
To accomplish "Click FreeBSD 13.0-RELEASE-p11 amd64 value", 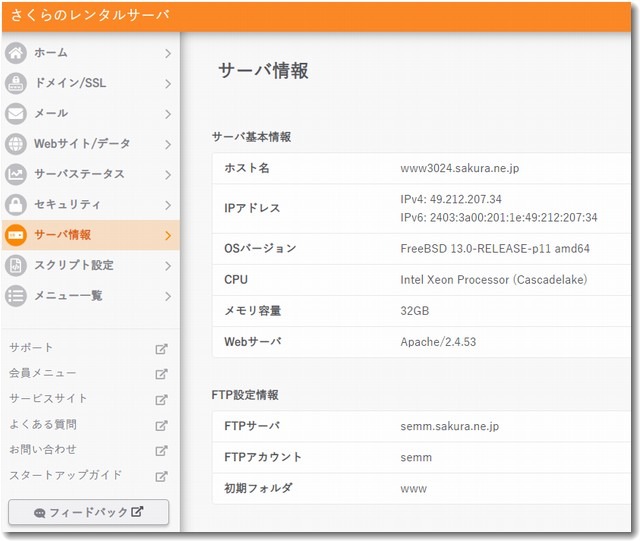I will tap(495, 249).
